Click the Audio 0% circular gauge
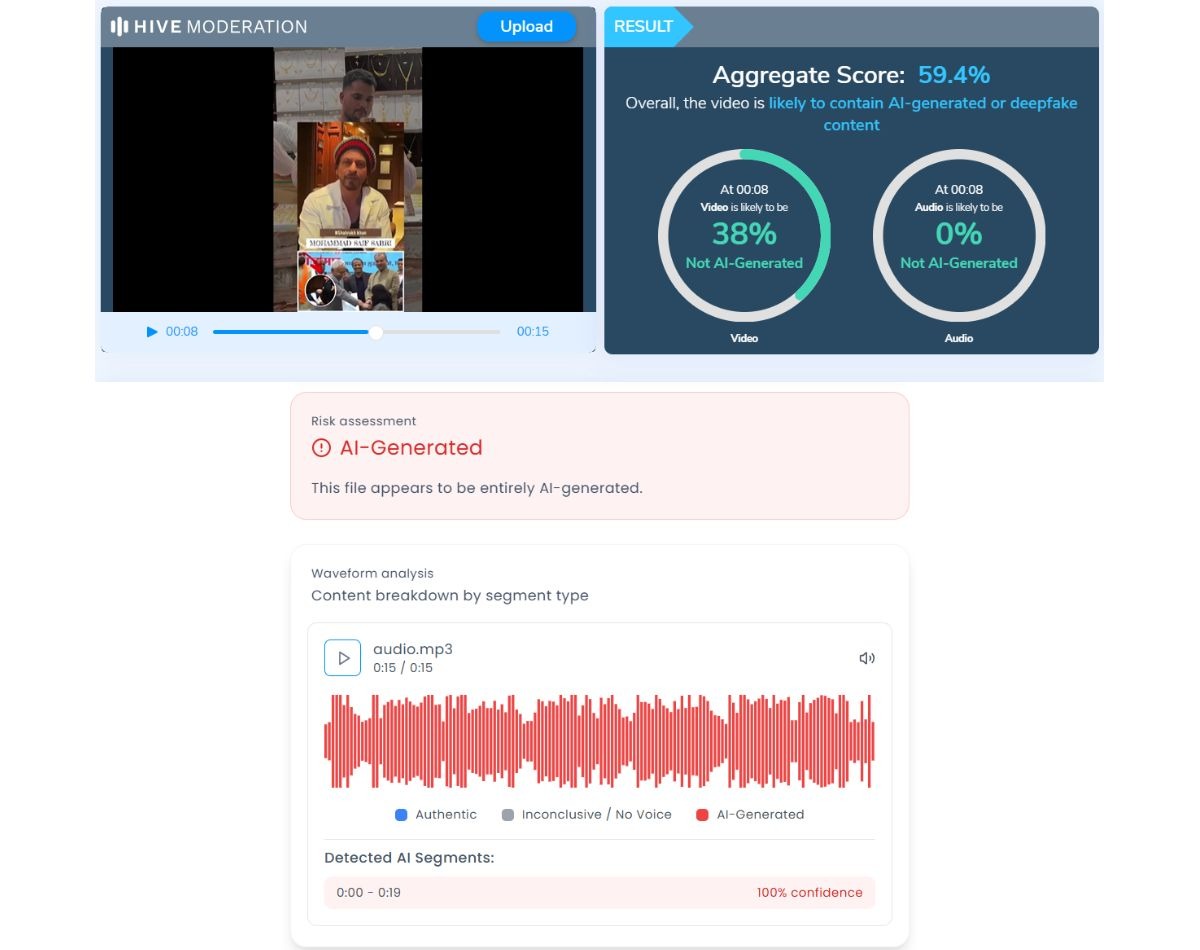 (x=958, y=236)
